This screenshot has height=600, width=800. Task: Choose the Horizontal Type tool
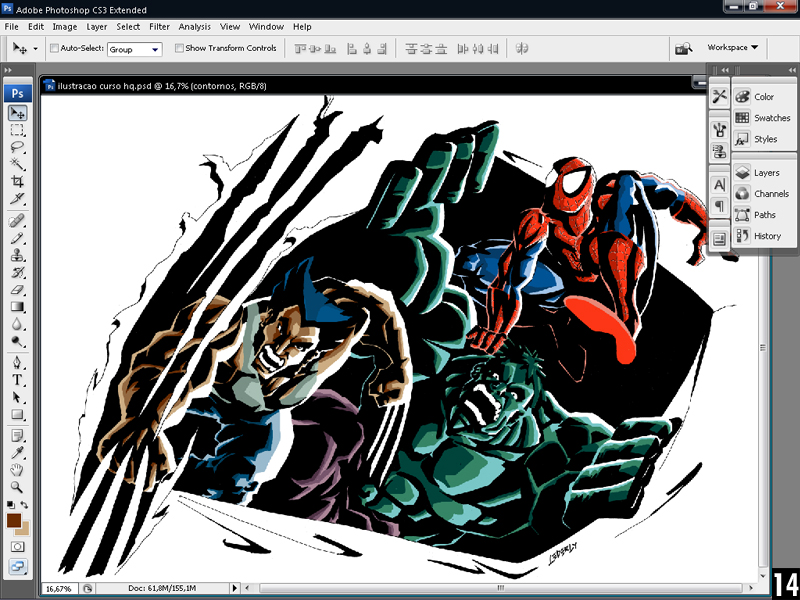point(18,380)
